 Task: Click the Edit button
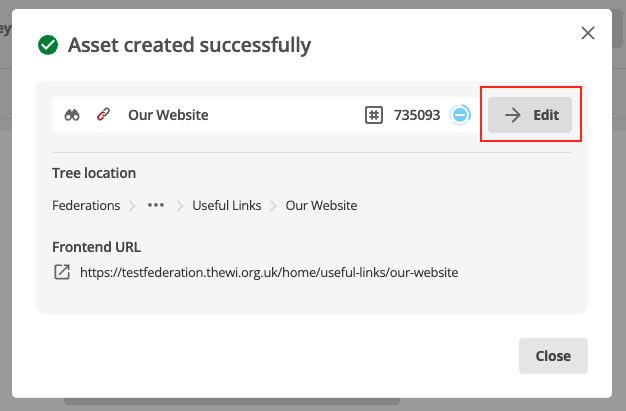(530, 115)
